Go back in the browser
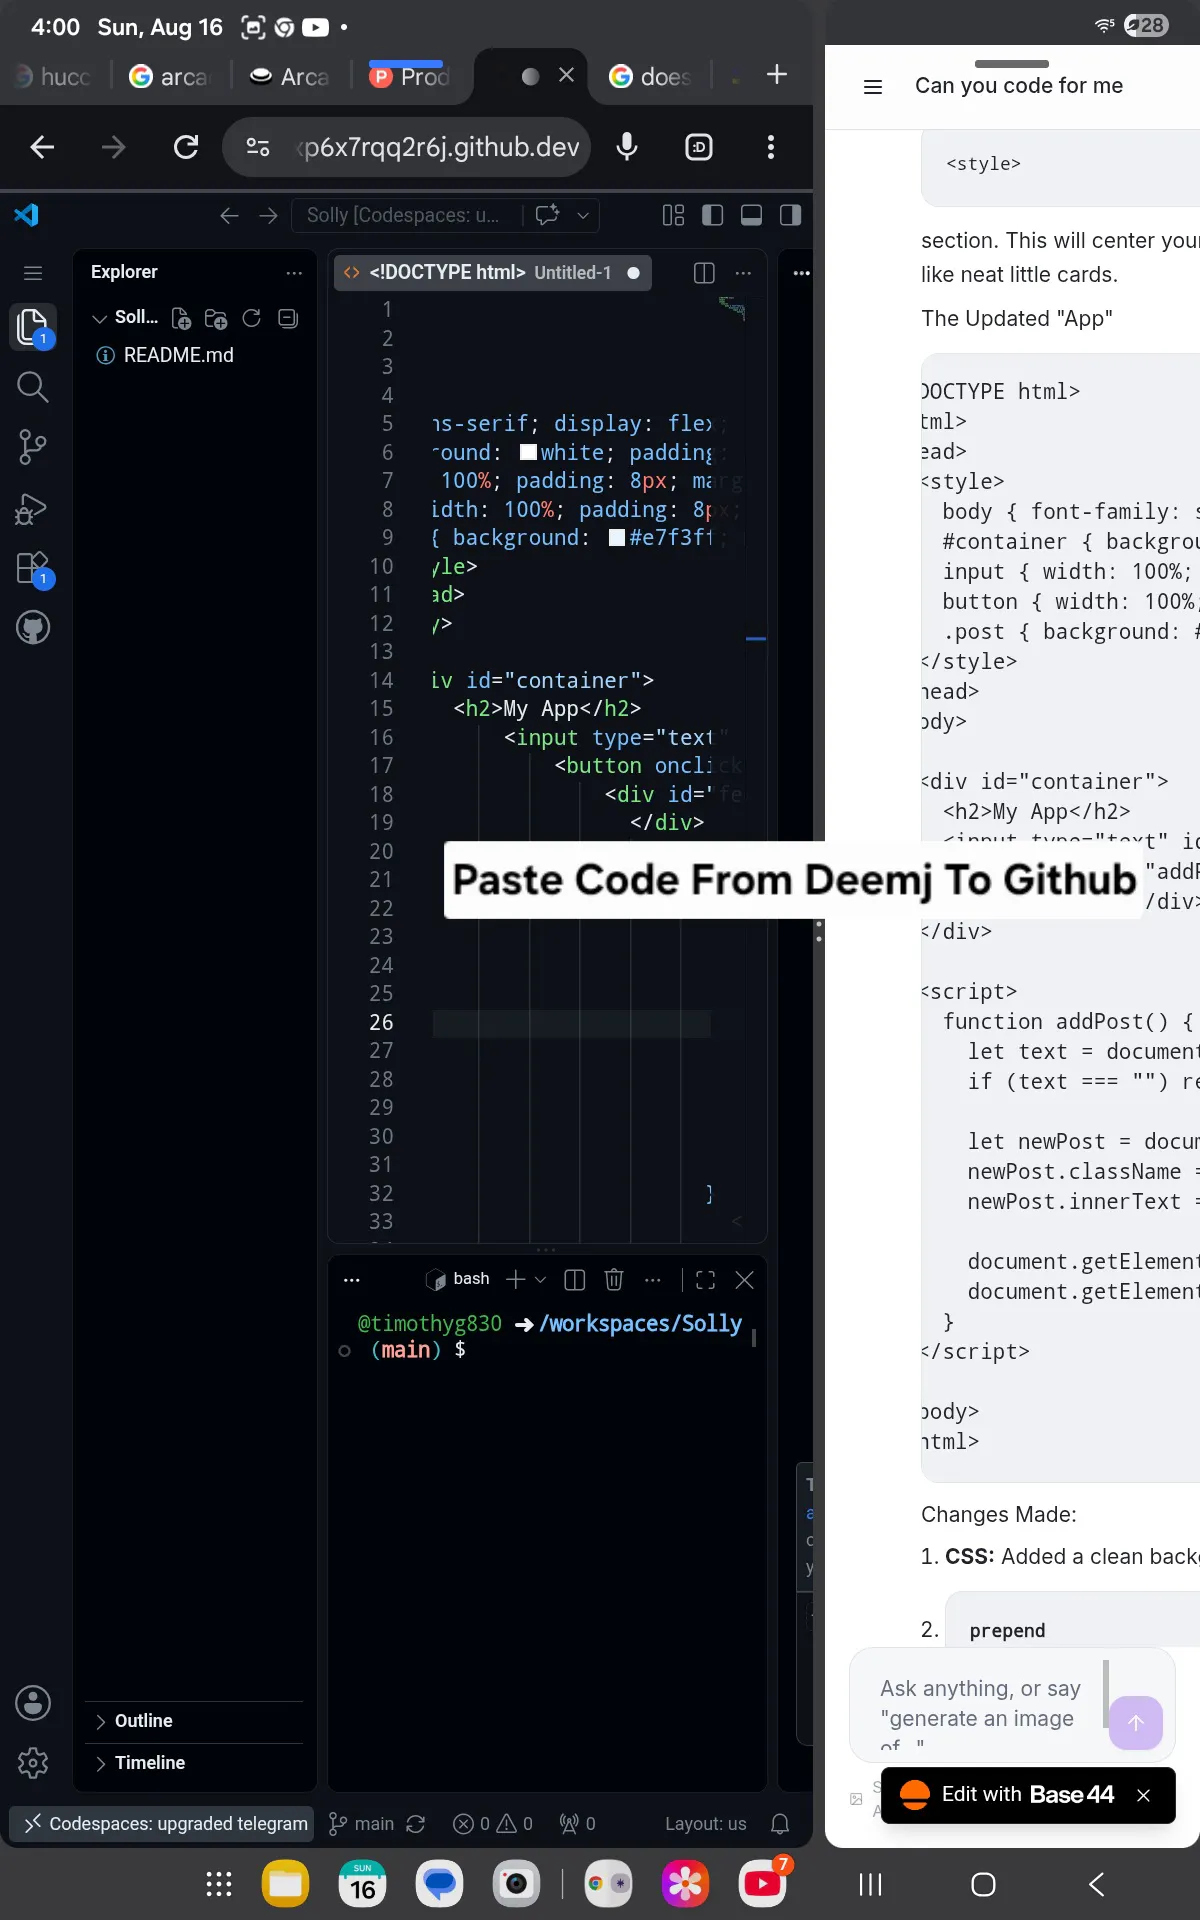Image resolution: width=1200 pixels, height=1920 pixels. [x=42, y=147]
